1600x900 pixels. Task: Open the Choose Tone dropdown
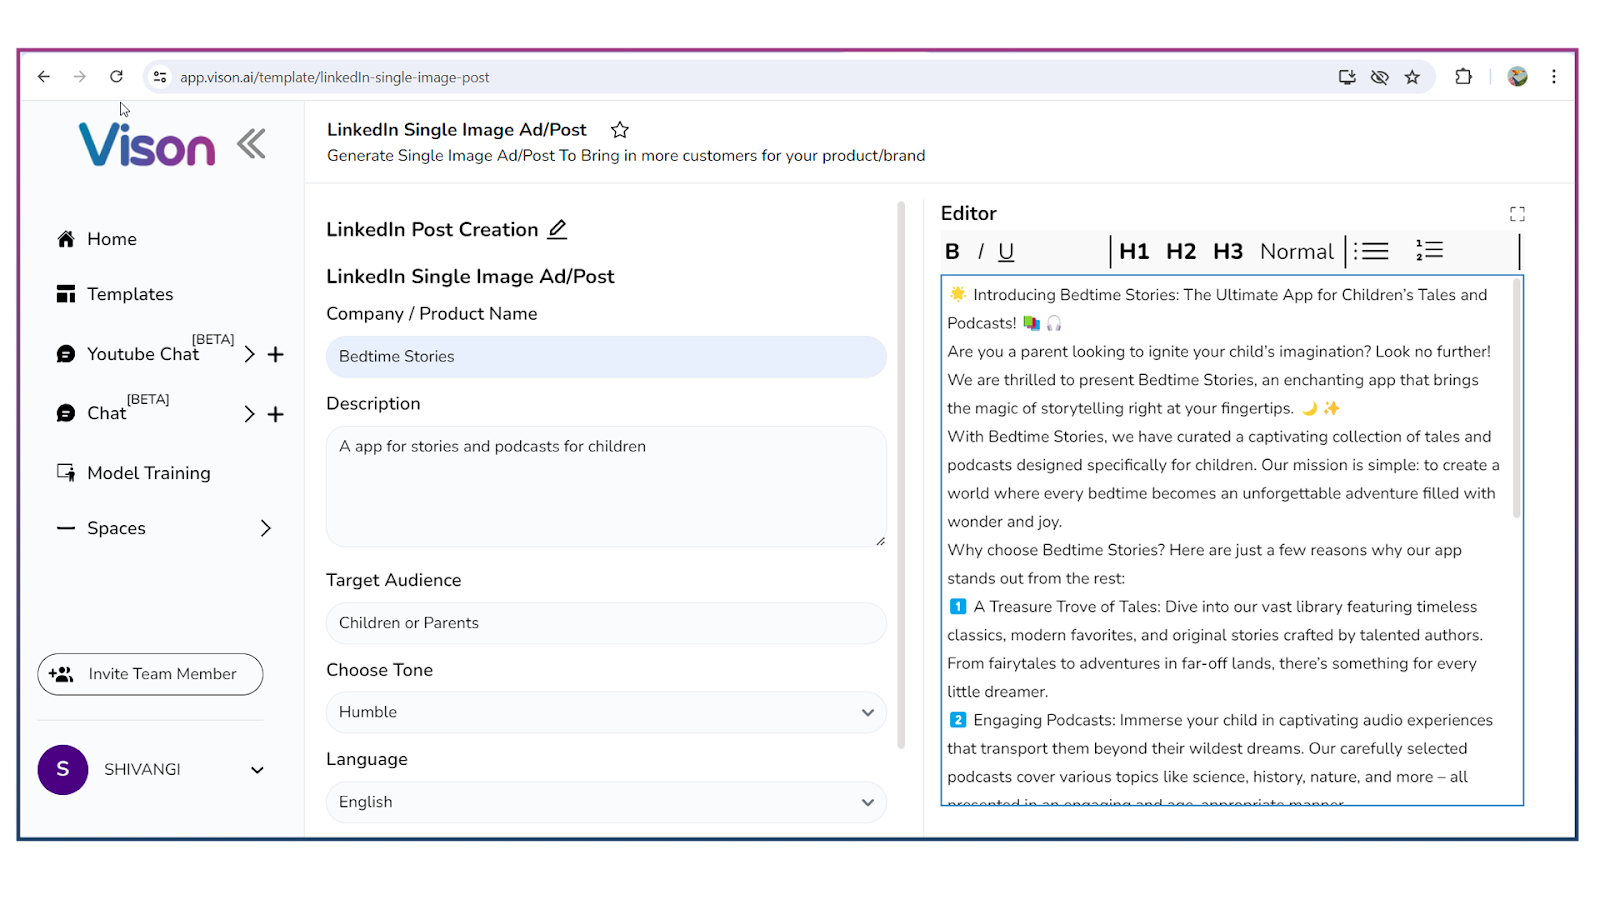point(606,712)
